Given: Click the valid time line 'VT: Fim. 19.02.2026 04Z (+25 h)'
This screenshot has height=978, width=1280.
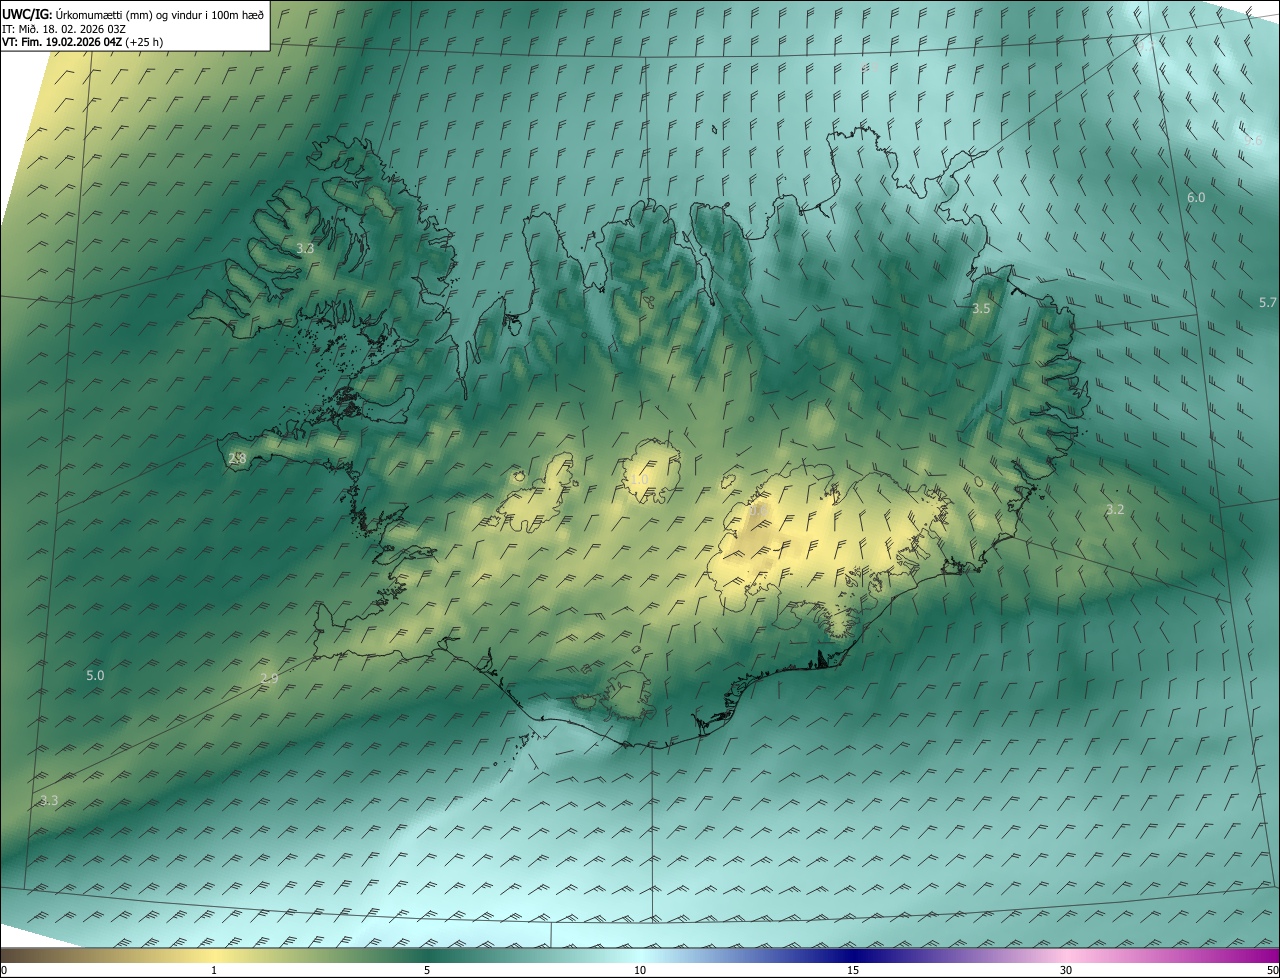Looking at the screenshot, I should point(82,42).
